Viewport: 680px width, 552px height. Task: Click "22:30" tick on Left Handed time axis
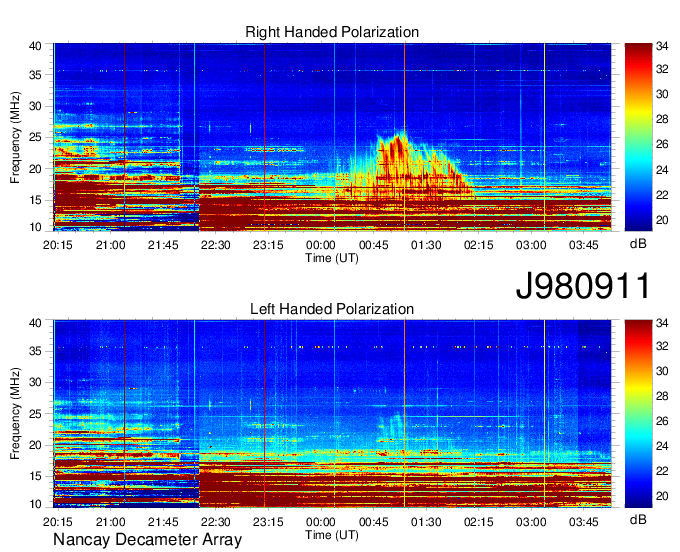(216, 522)
